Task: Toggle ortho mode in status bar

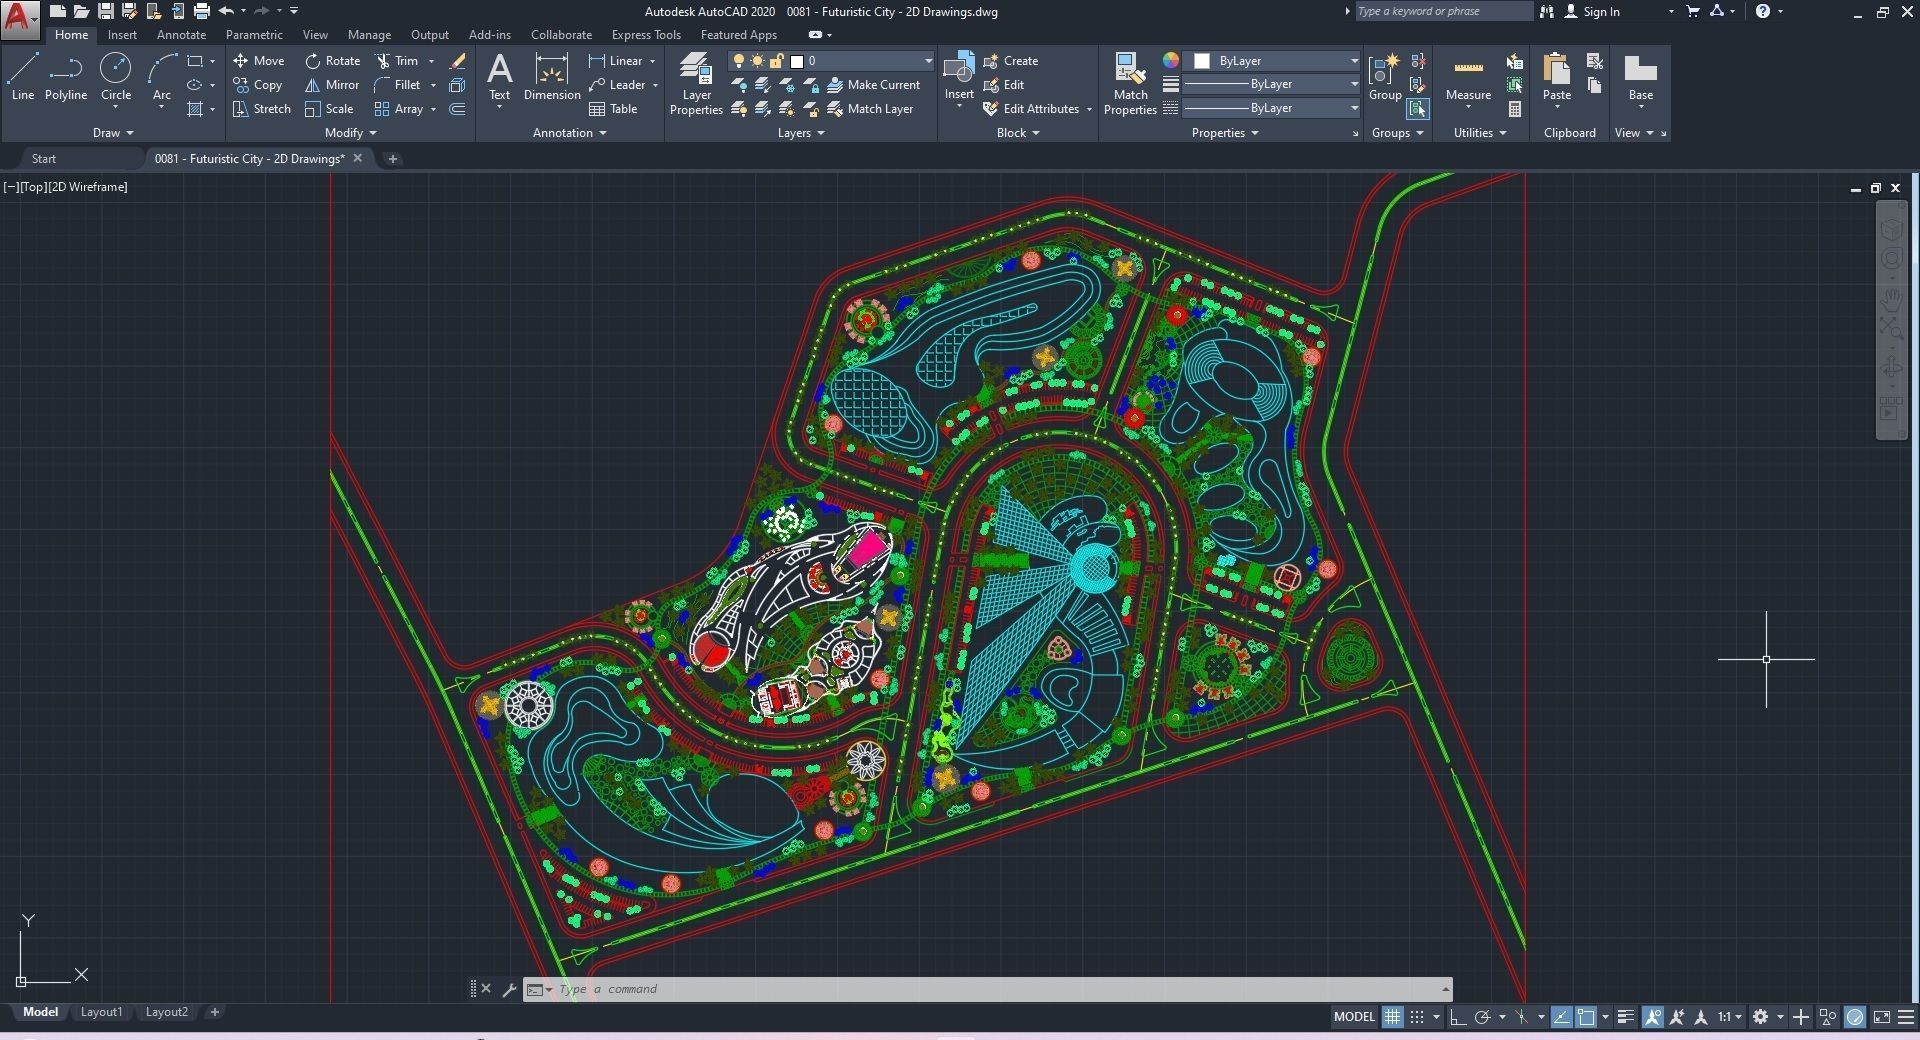Action: tap(1457, 1017)
